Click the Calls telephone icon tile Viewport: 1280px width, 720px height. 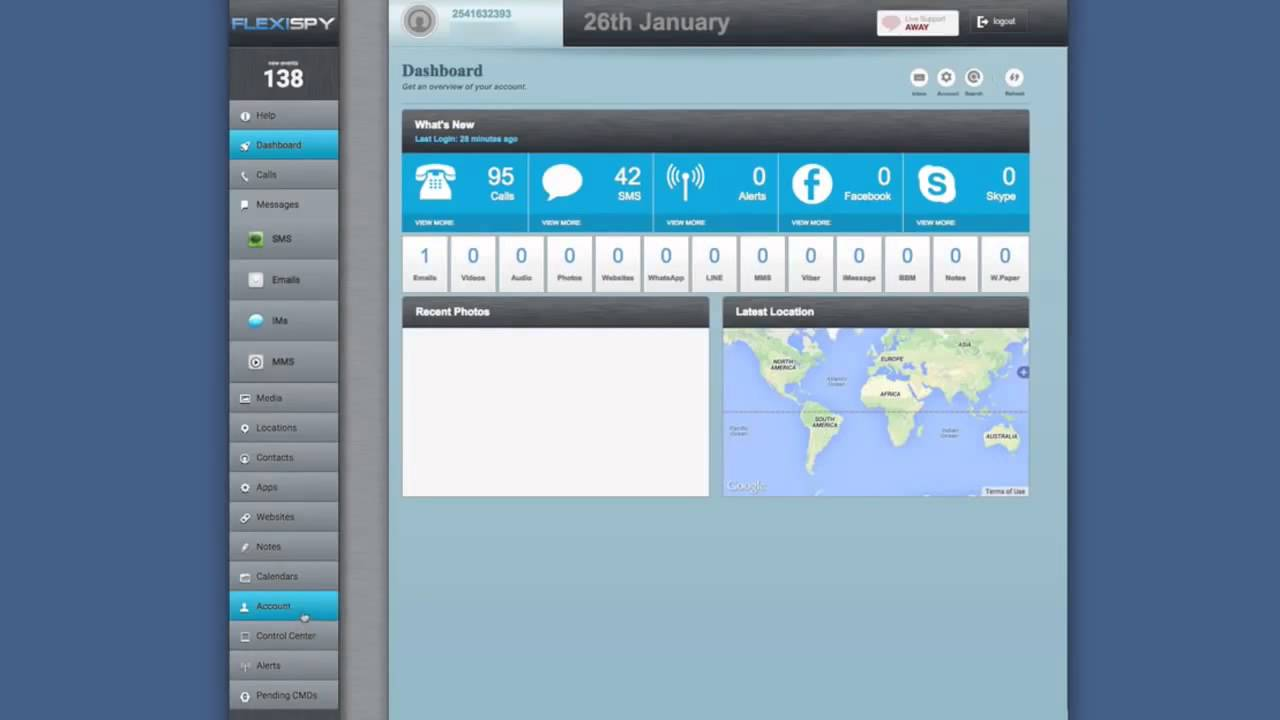435,183
